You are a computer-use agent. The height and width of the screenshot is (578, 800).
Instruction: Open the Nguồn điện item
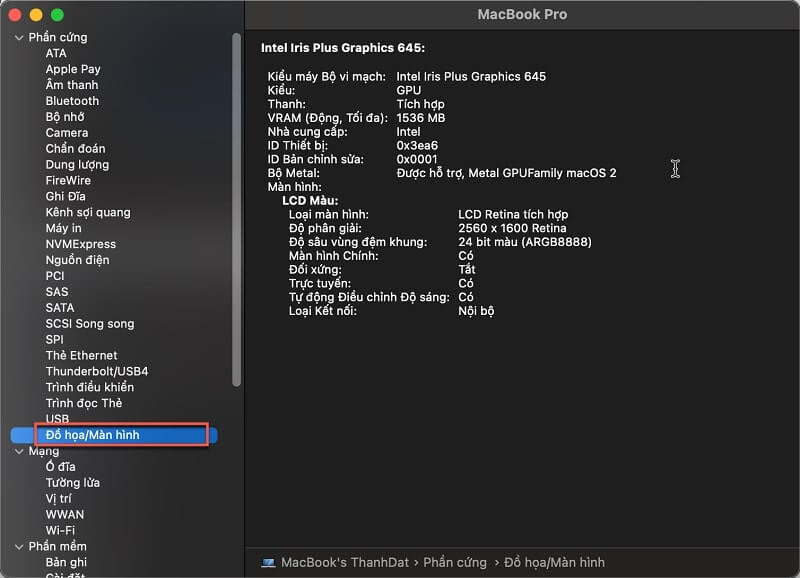click(78, 260)
